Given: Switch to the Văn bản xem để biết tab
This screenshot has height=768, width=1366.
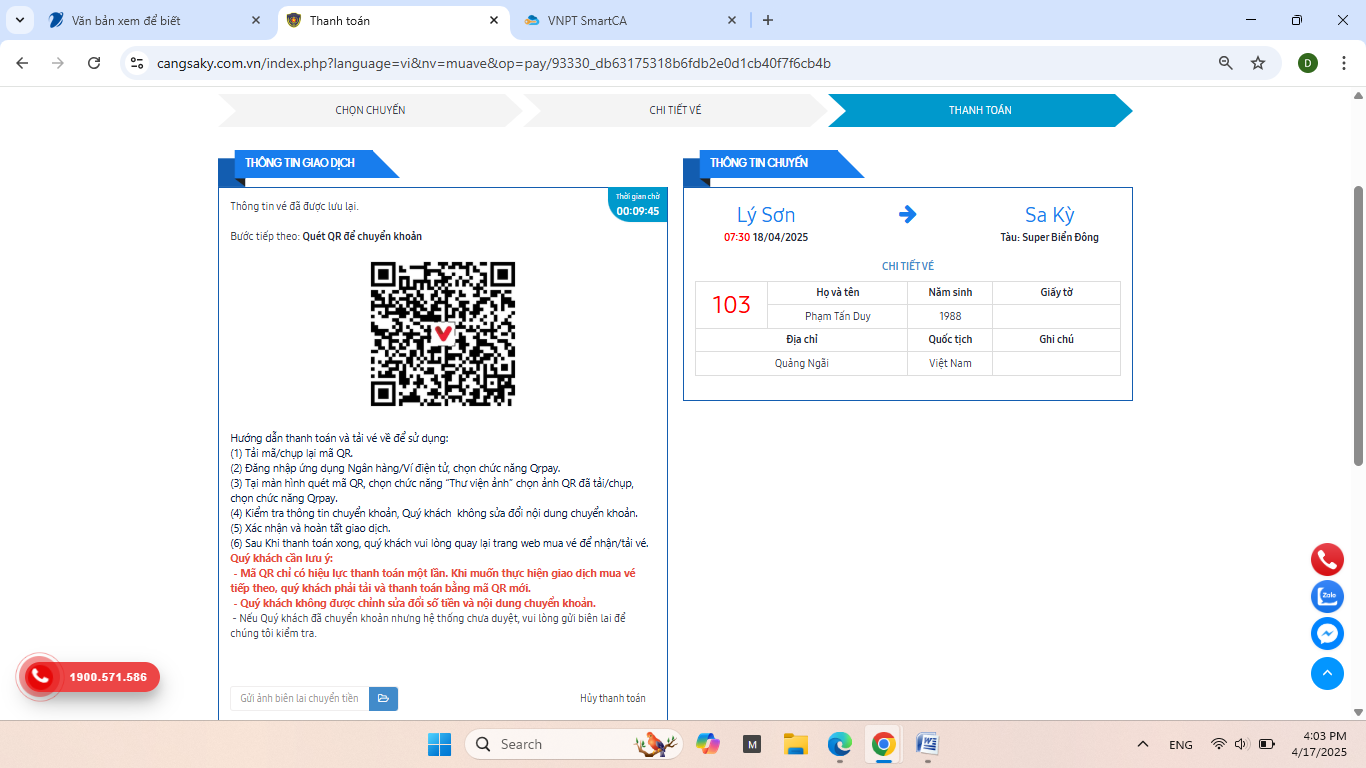Looking at the screenshot, I should click(x=150, y=20).
